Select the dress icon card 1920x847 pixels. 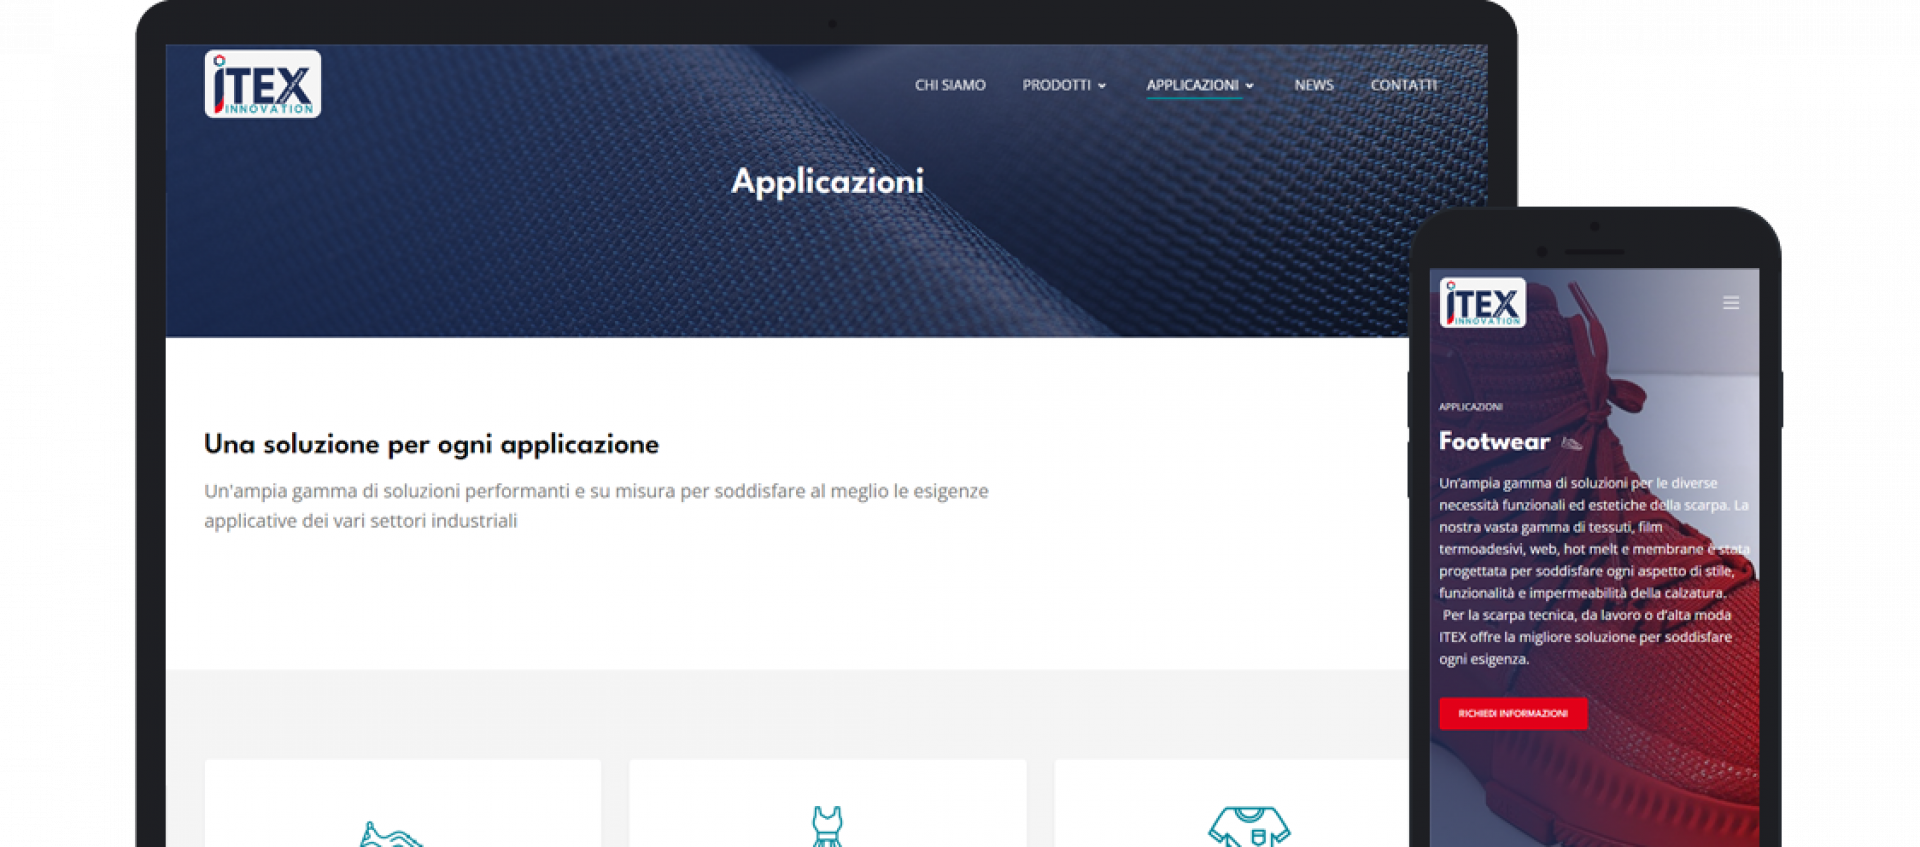click(828, 803)
